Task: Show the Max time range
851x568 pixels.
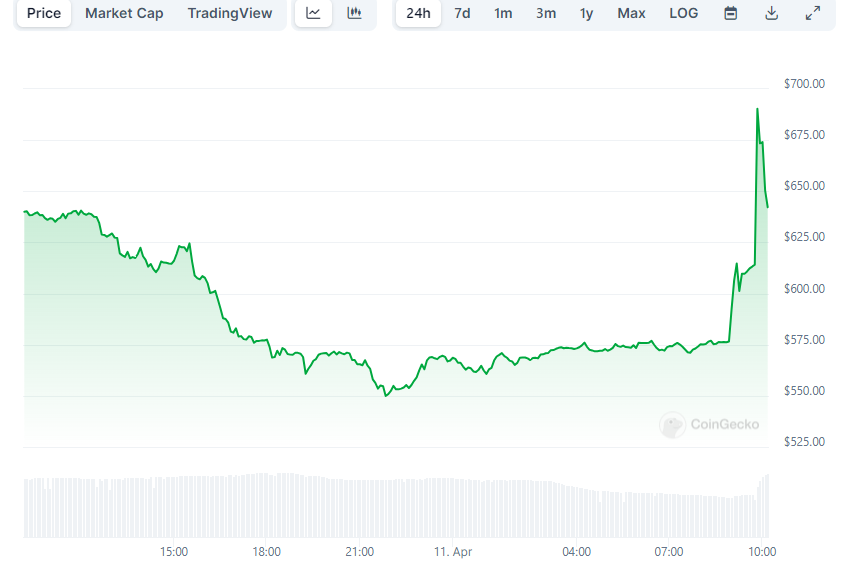Action: coord(631,13)
